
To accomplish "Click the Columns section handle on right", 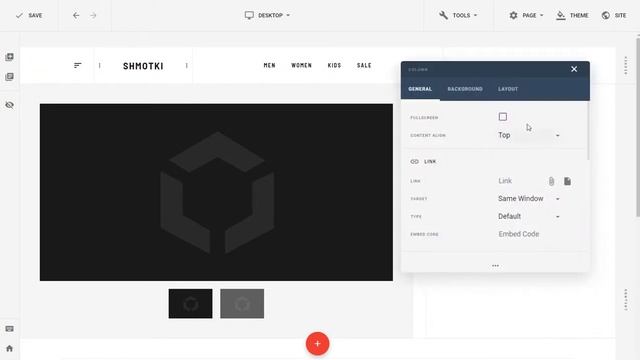I will pyautogui.click(x=626, y=300).
